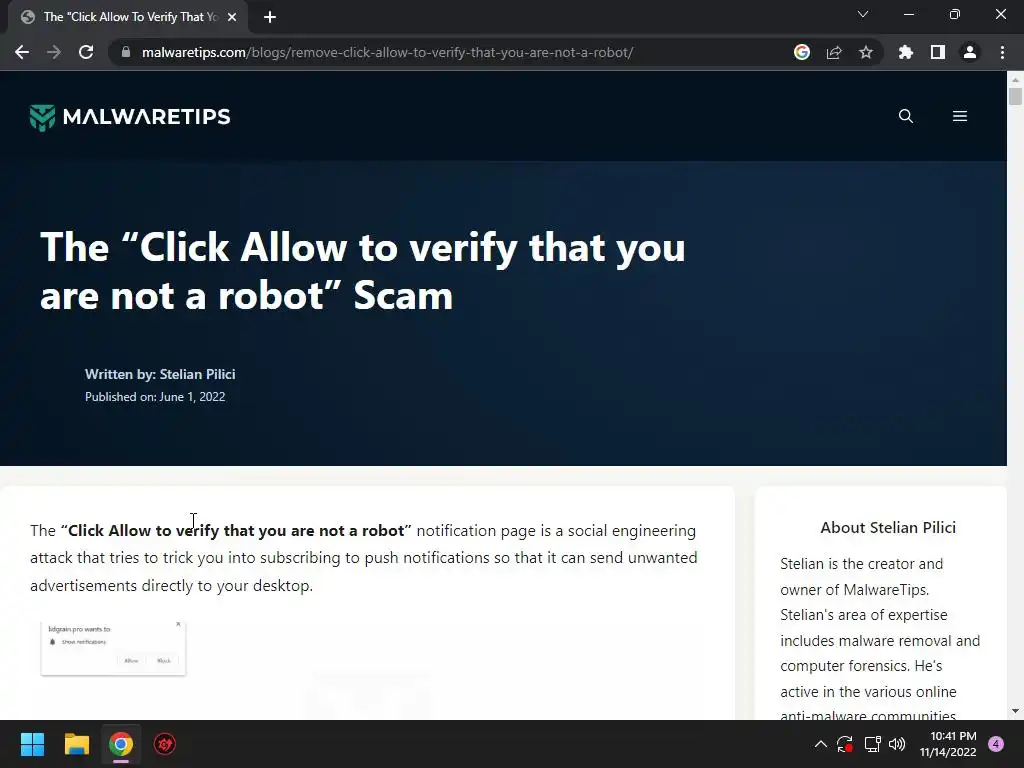Go back to the previous page
The height and width of the screenshot is (768, 1024).
pos(22,52)
